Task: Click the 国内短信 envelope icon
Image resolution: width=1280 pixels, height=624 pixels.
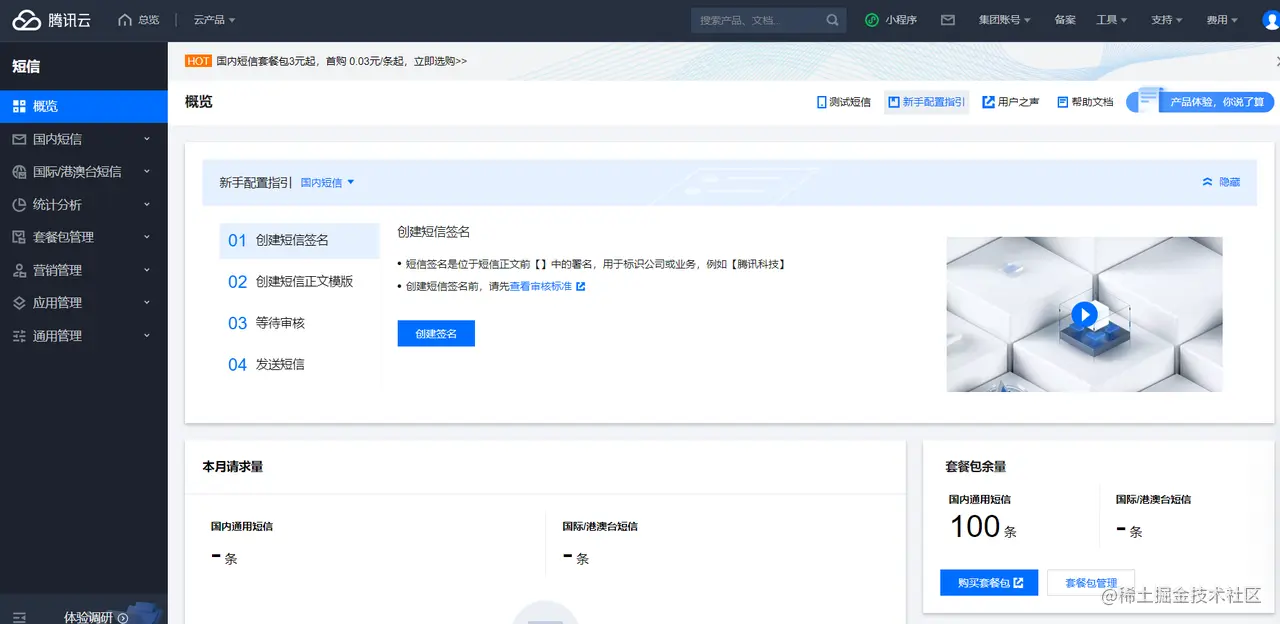Action: (19, 139)
